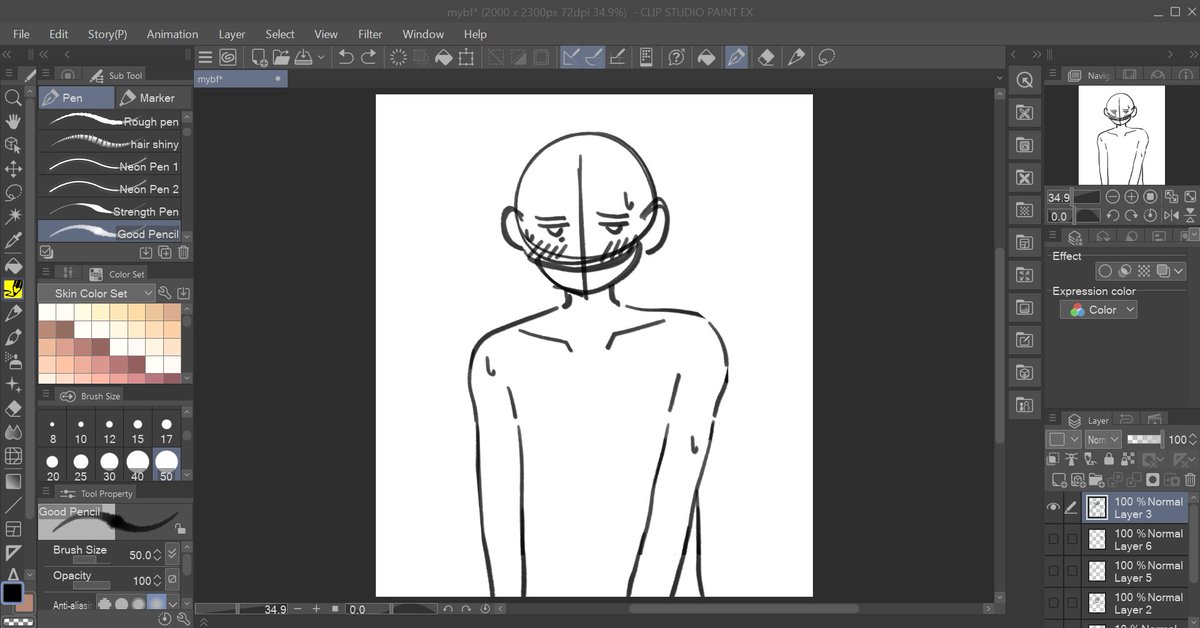Select the Rough pen brush
Screen dimensions: 1200x628
(110, 121)
